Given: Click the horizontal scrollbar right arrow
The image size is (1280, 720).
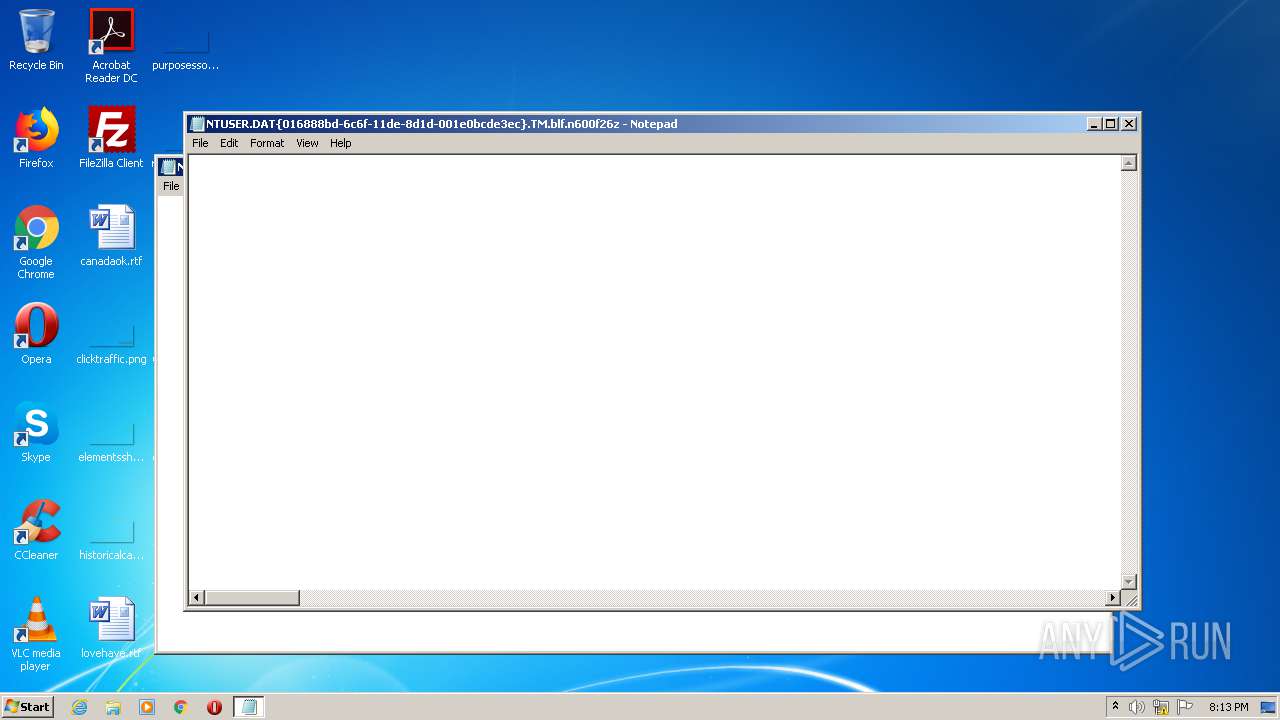Looking at the screenshot, I should coord(1112,598).
